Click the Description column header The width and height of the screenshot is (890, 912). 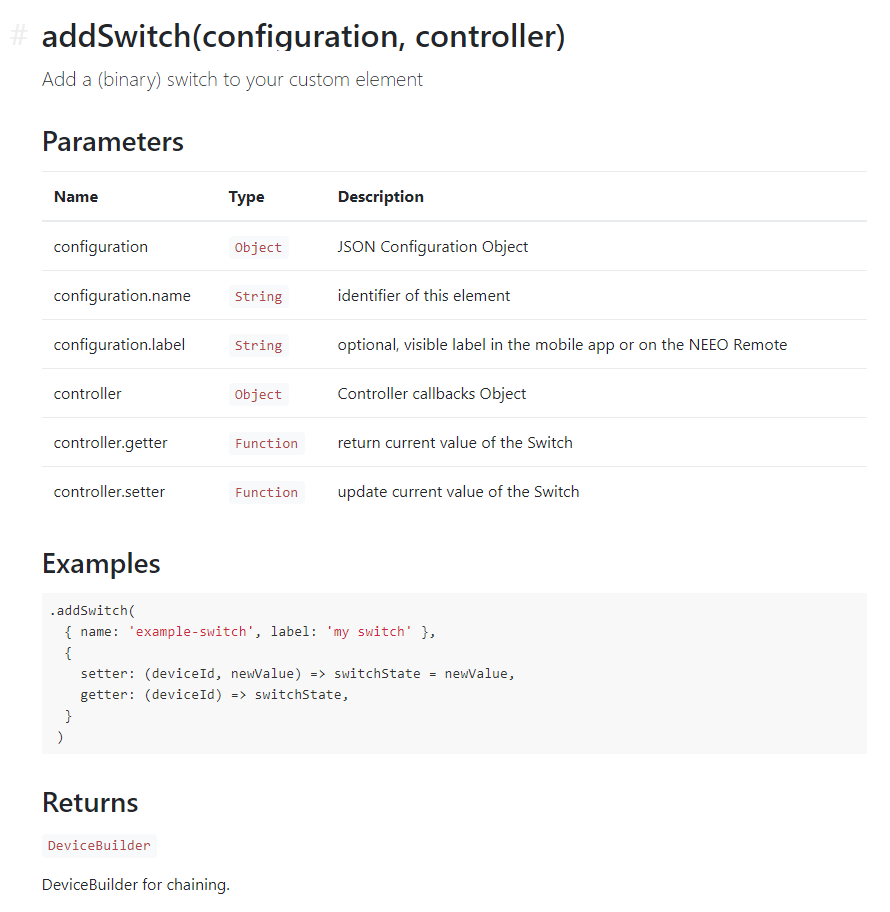(380, 197)
